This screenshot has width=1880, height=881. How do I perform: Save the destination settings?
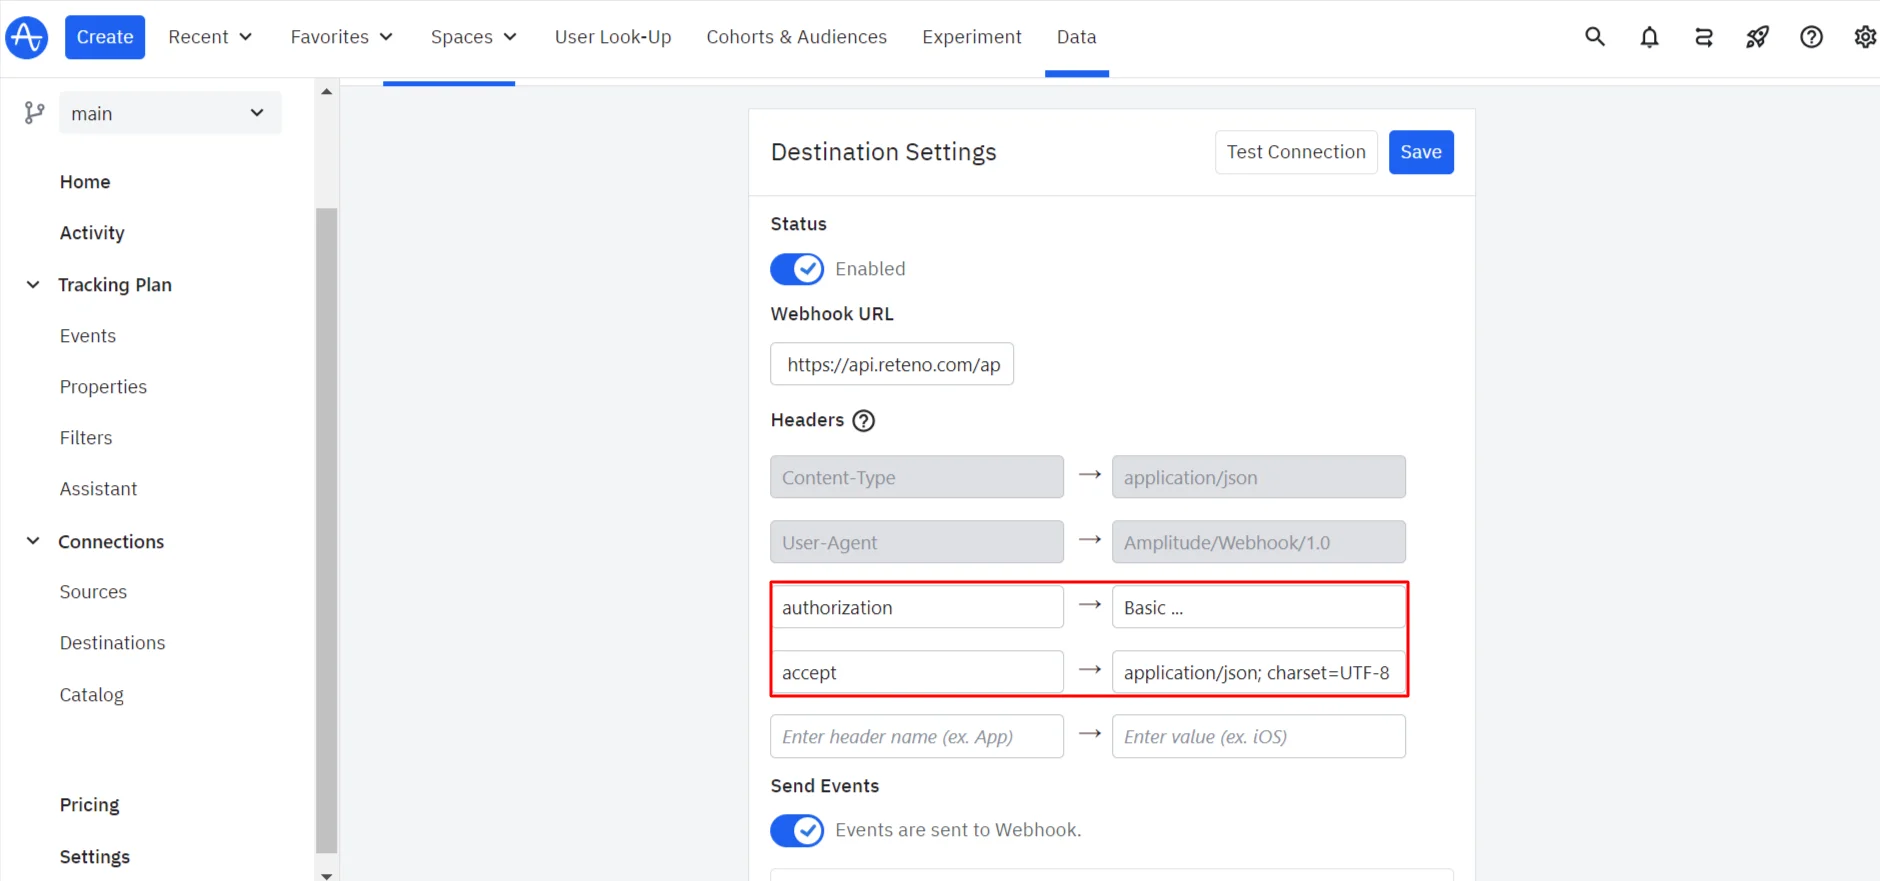coord(1421,152)
